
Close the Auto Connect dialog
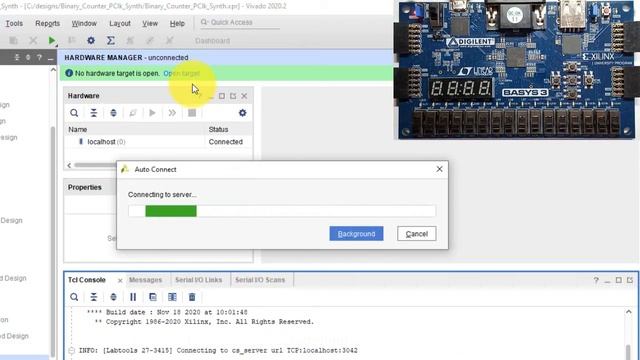click(439, 169)
